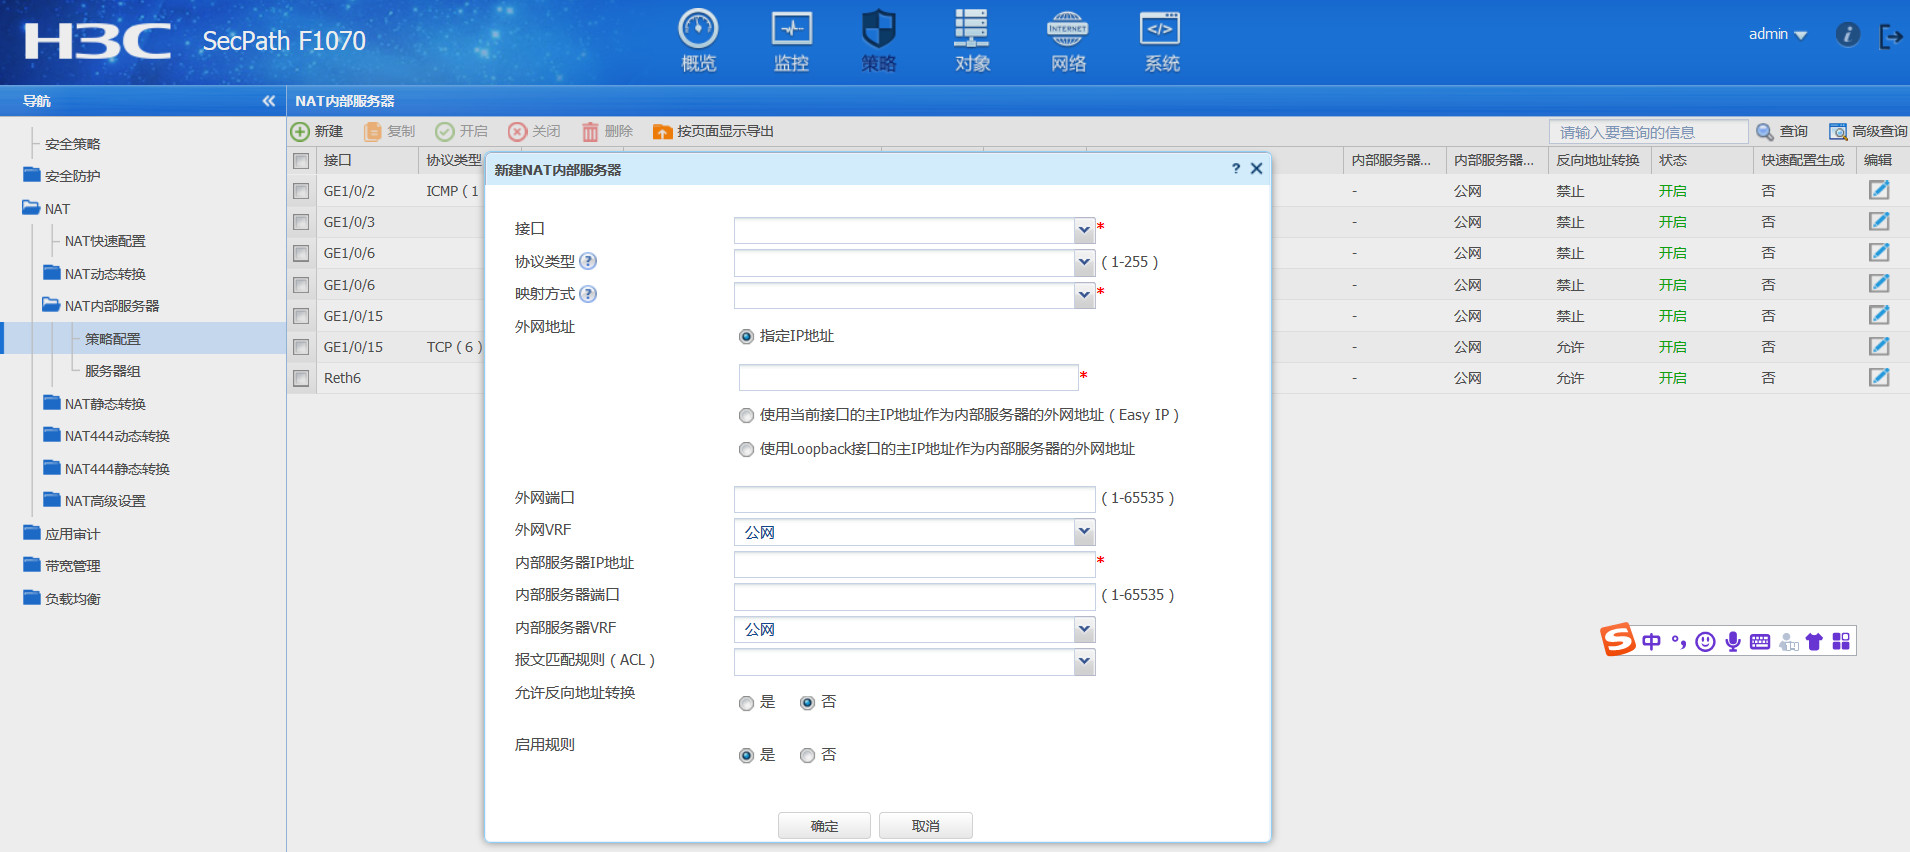
Task: Click edit icon for the GE1/0/3 row
Action: click(x=1879, y=221)
